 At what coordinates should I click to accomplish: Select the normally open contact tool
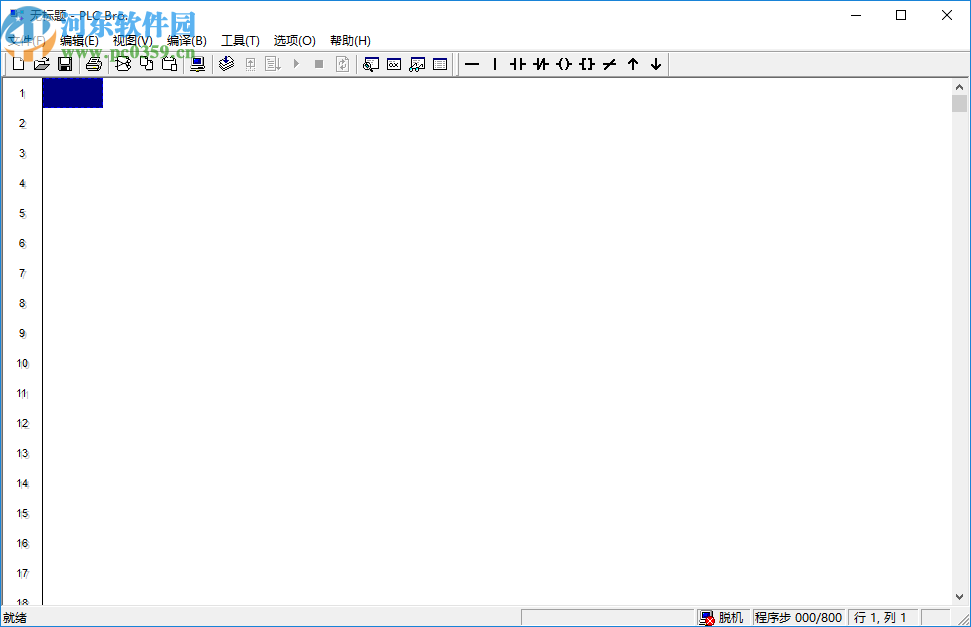pyautogui.click(x=517, y=64)
